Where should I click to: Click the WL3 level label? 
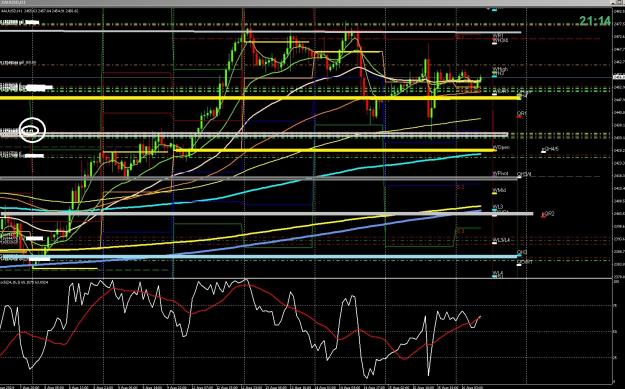coord(498,207)
